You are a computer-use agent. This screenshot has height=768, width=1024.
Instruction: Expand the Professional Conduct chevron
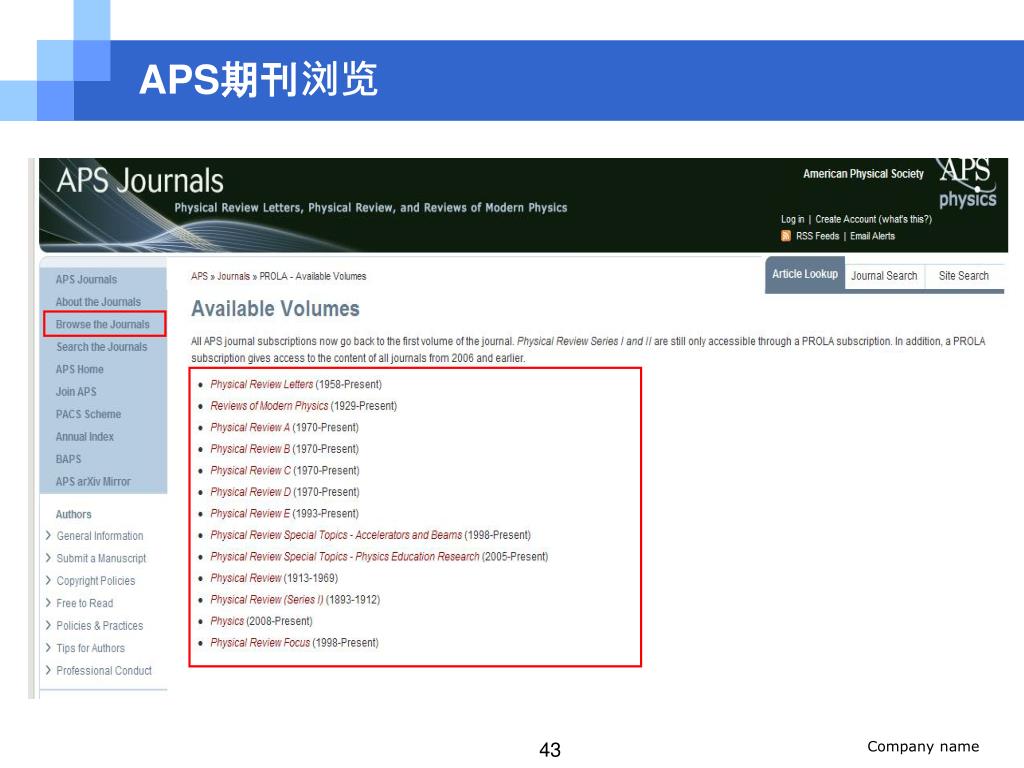click(48, 670)
